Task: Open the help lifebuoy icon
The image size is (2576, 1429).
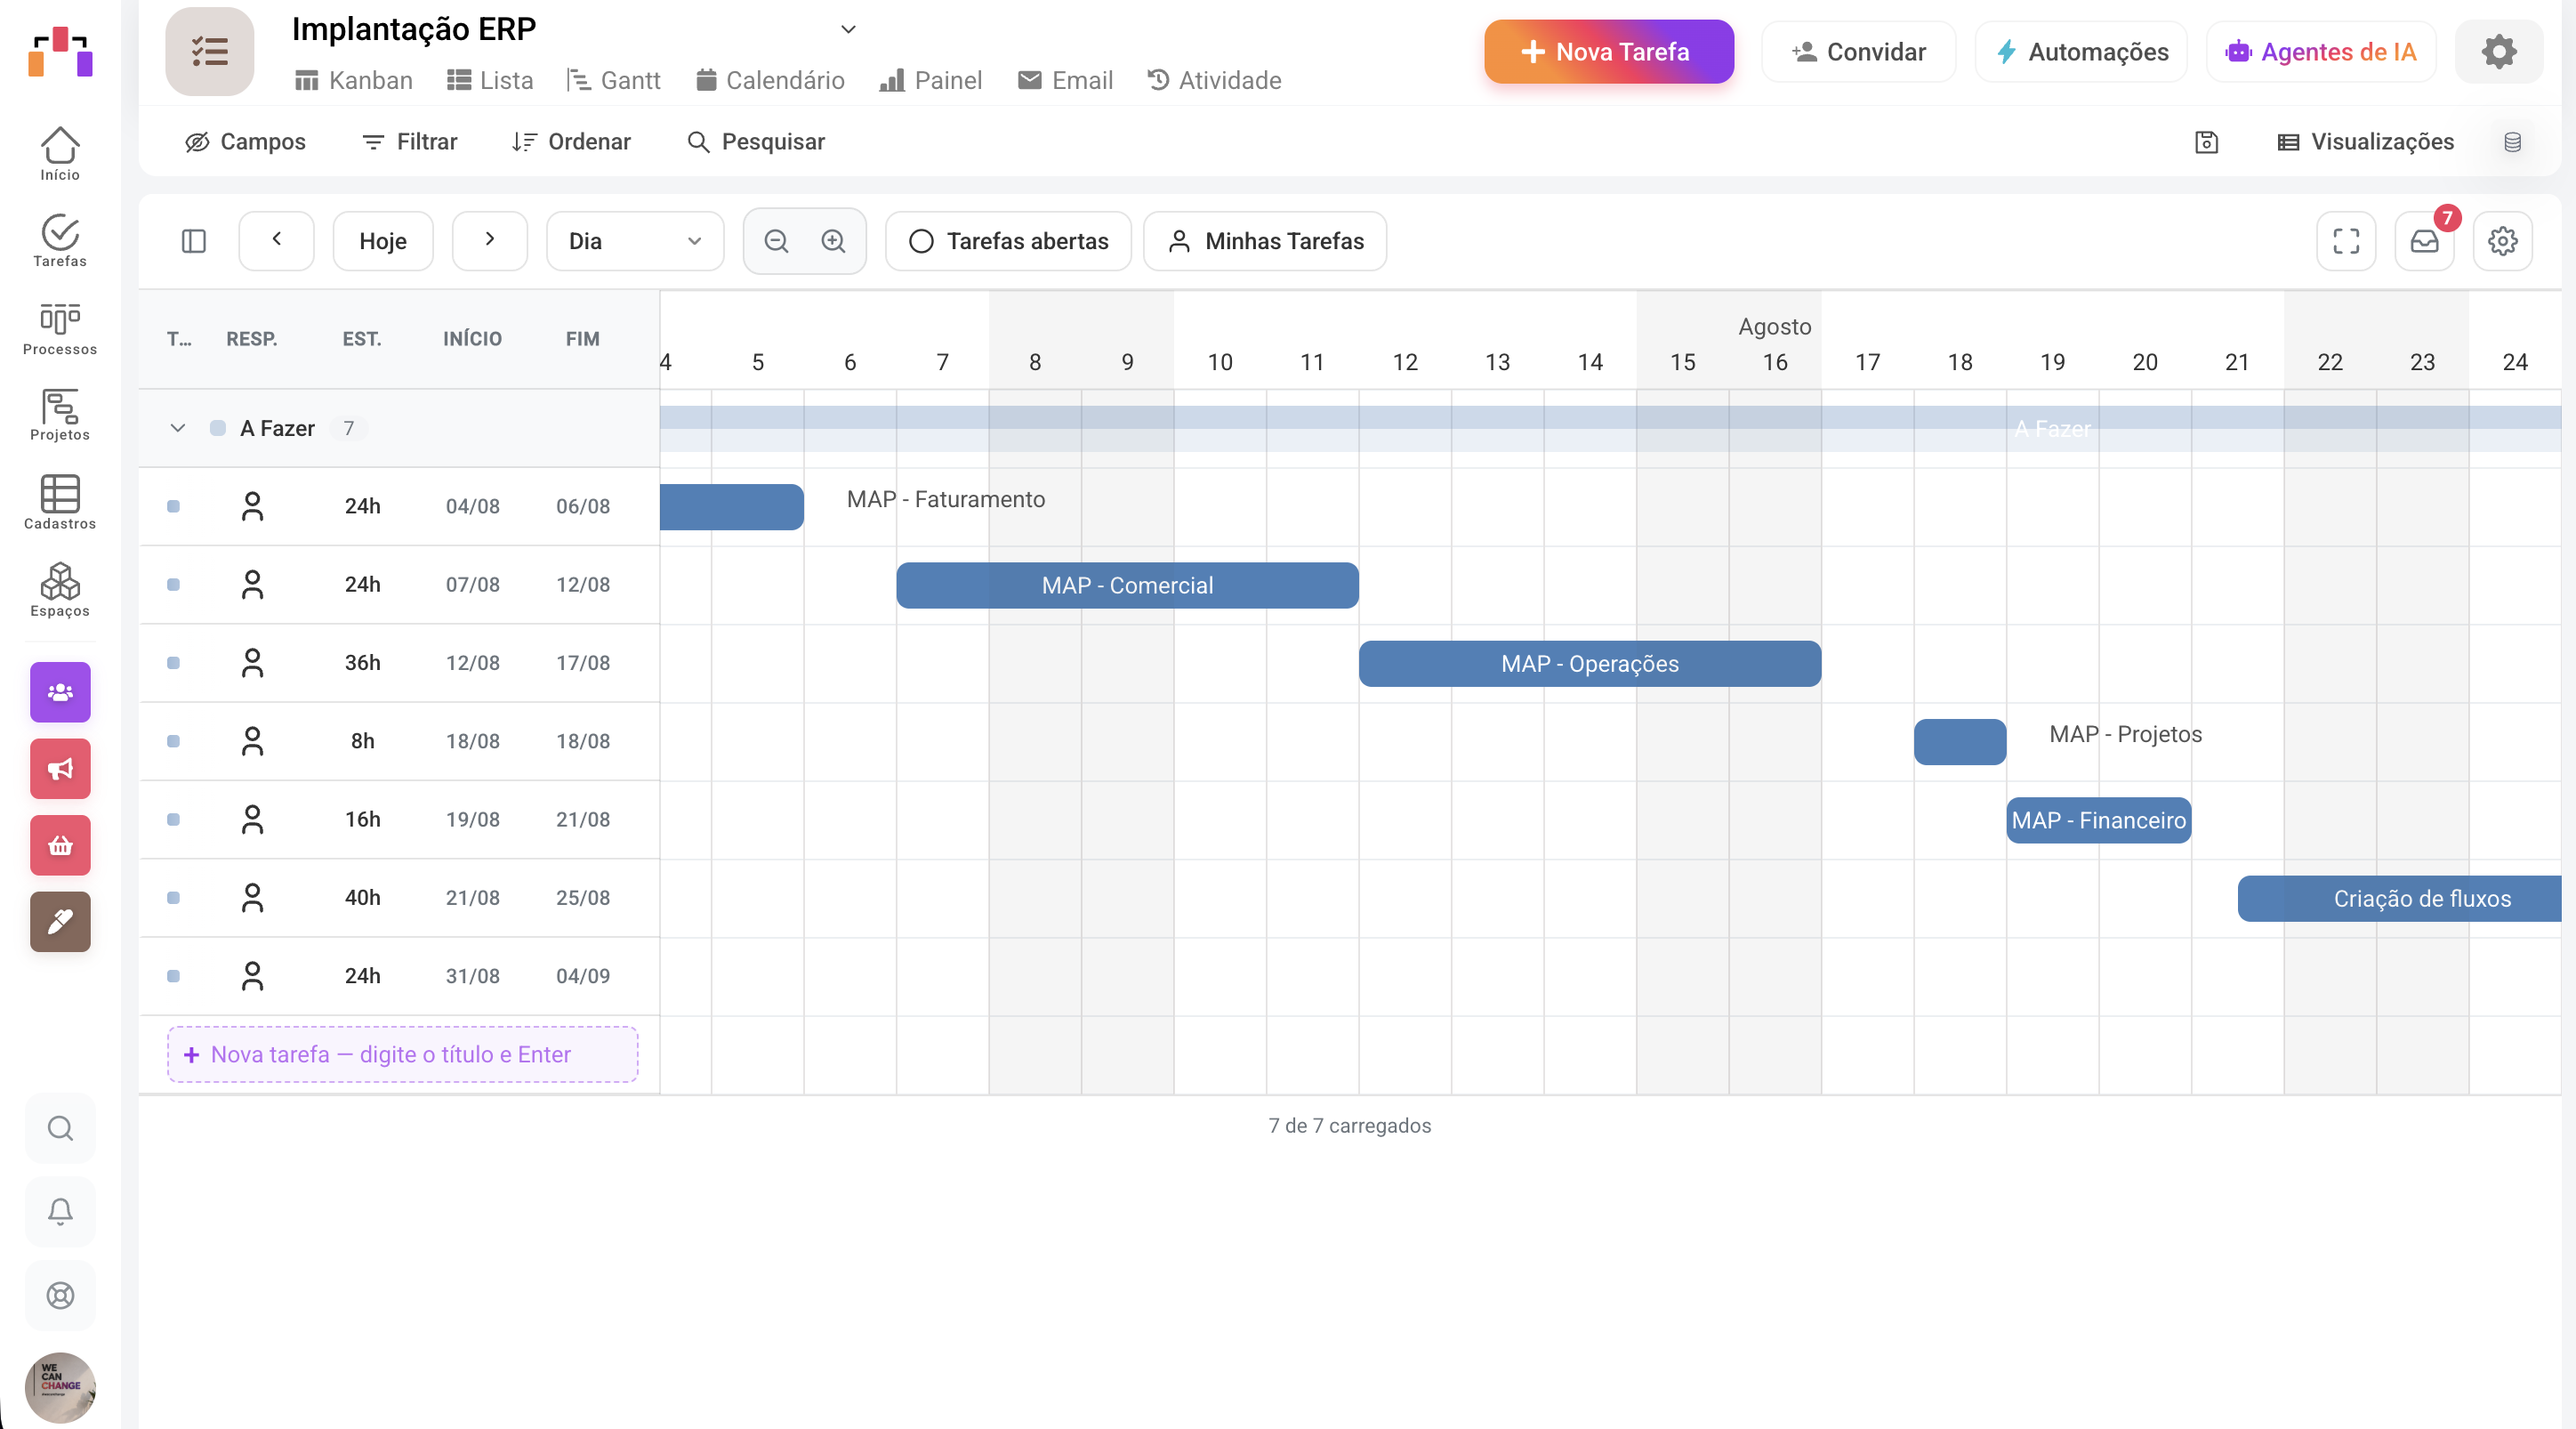Action: pyautogui.click(x=60, y=1296)
